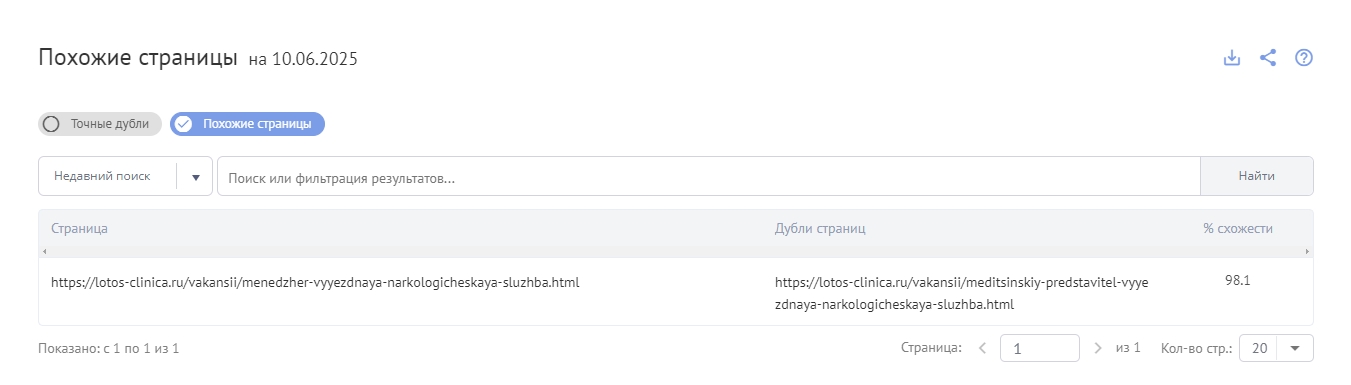The image size is (1351, 385).
Task: Sort by the '% схожести' column header
Action: point(1238,229)
